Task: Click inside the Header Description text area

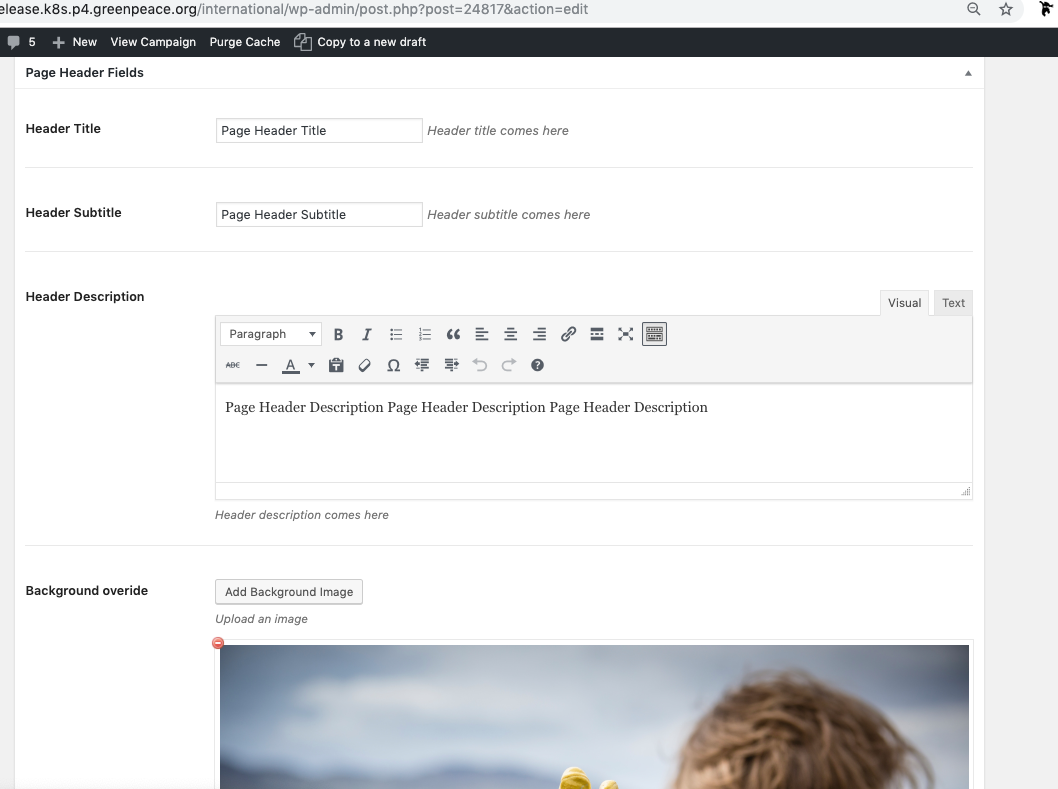Action: (594, 433)
